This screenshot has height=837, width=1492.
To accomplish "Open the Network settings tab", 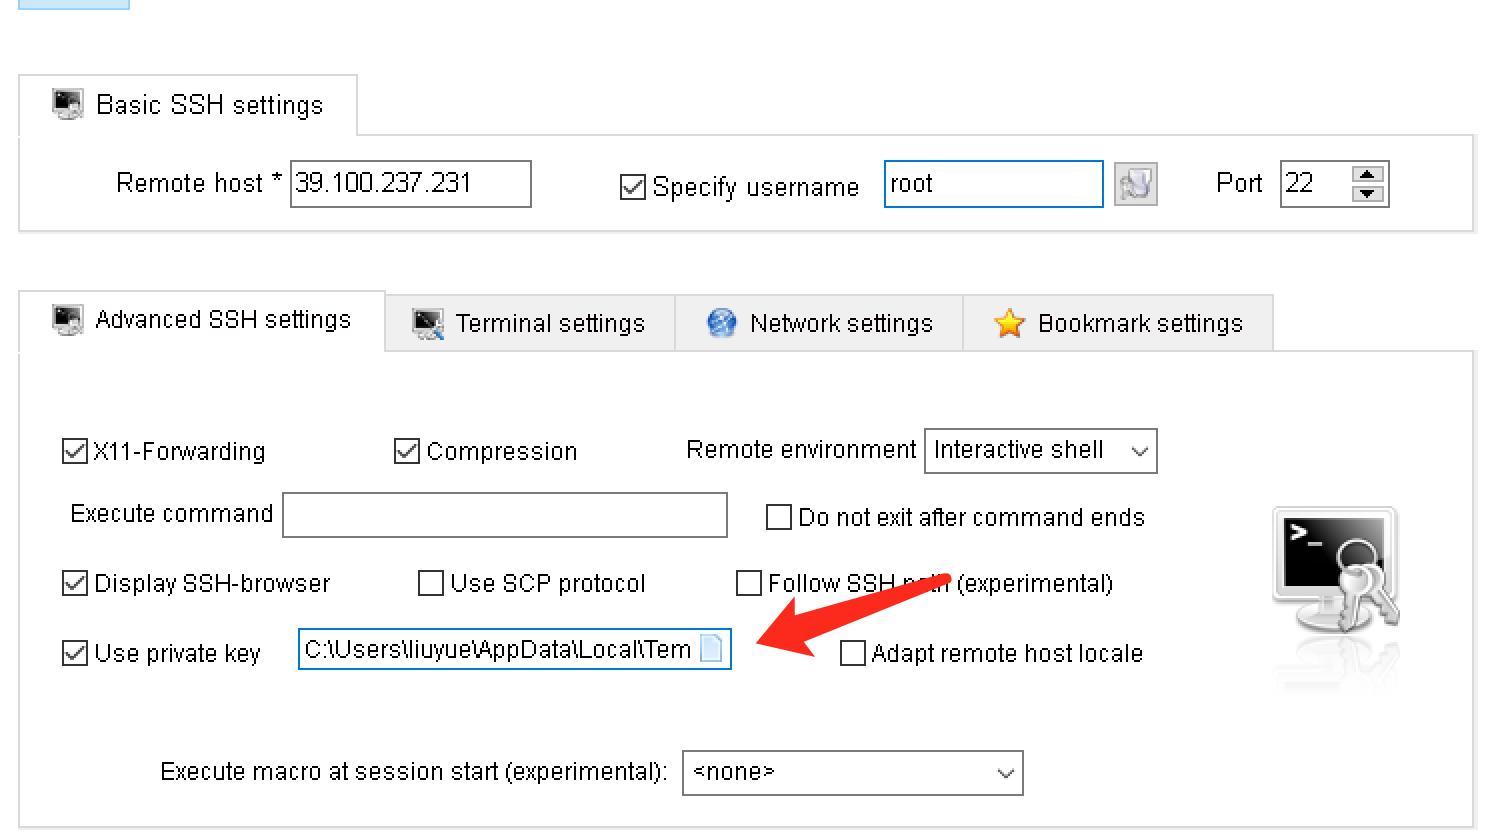I will (819, 323).
